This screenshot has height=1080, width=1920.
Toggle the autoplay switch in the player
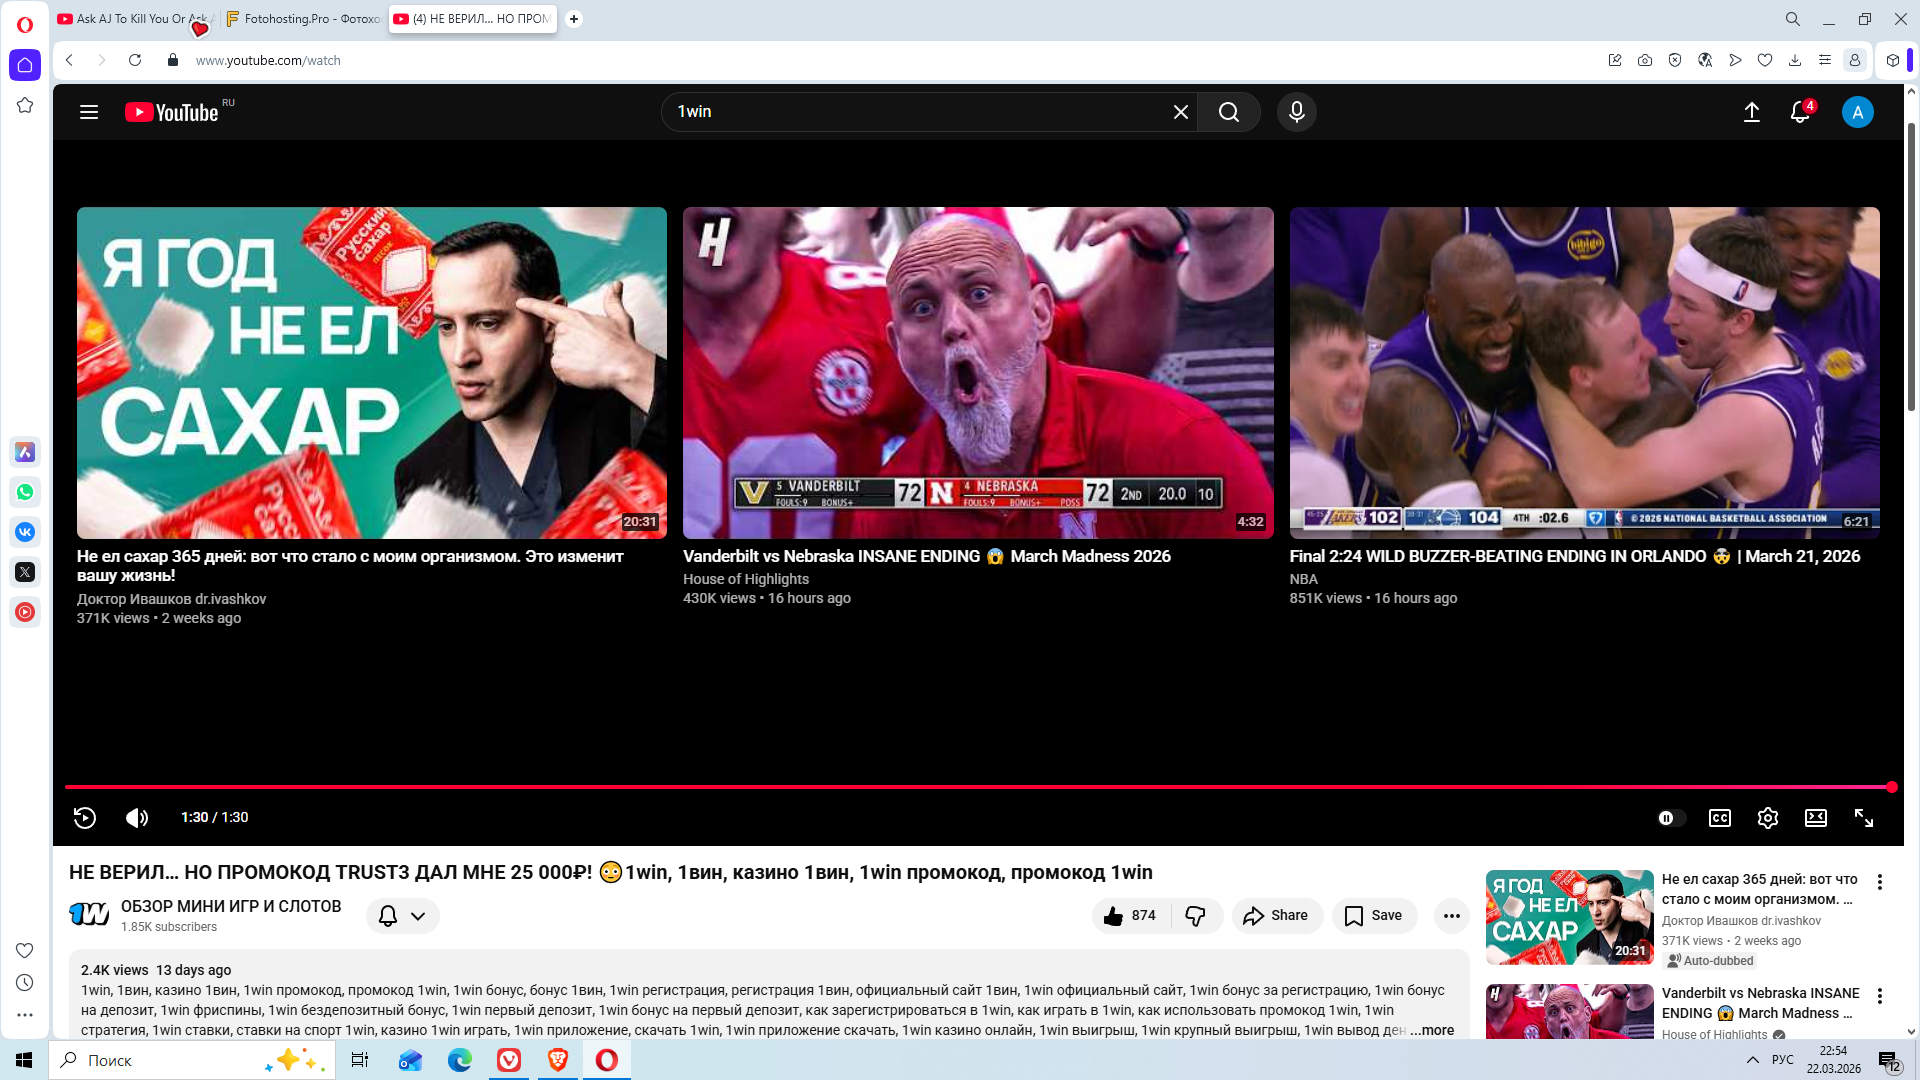click(1670, 818)
